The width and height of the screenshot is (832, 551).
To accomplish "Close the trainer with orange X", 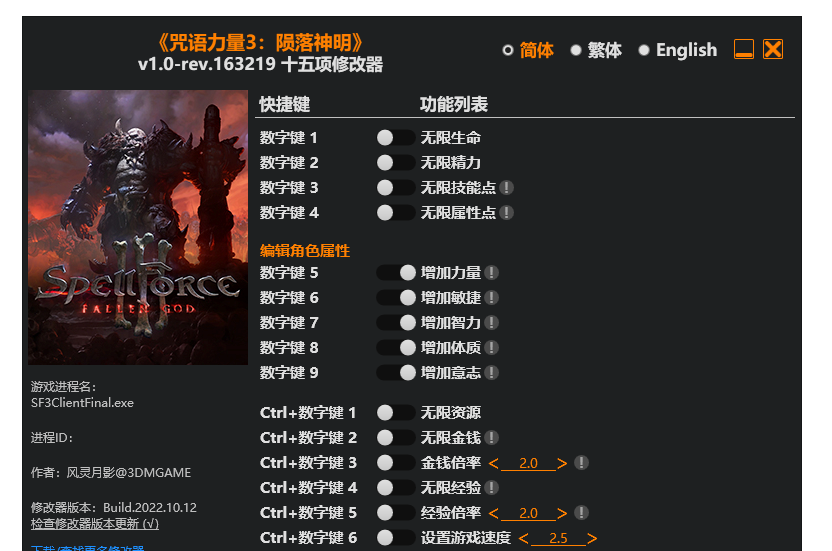I will 773,49.
